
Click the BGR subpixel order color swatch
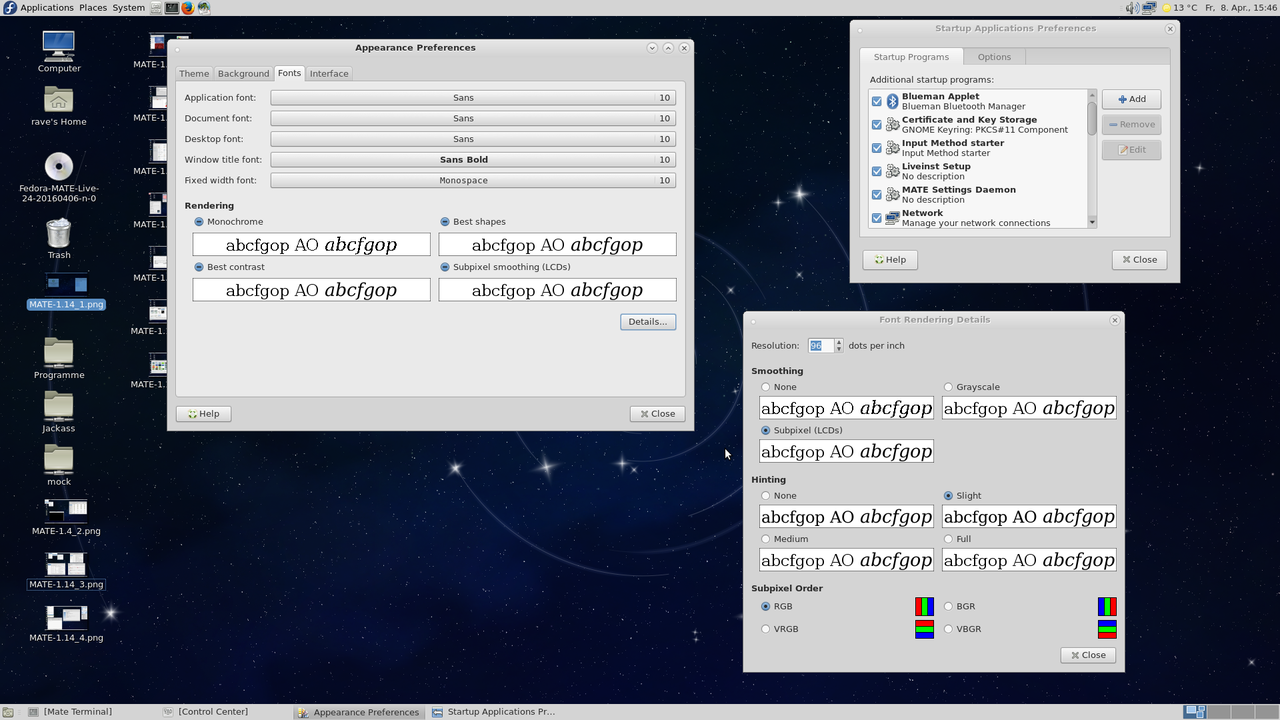coord(1107,607)
